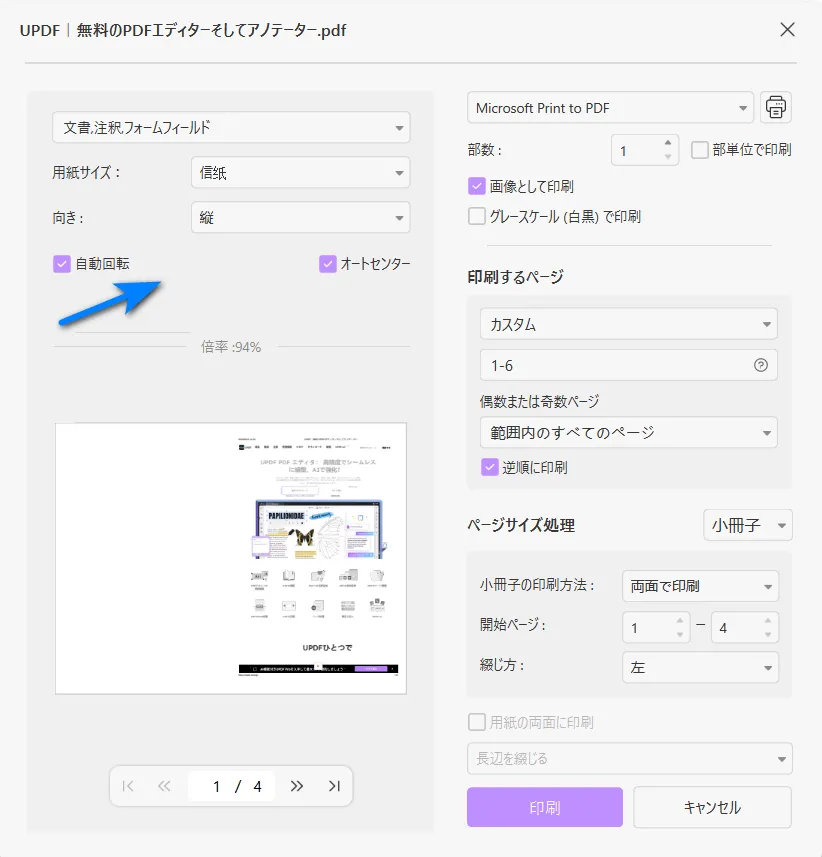Increase booklet start page value
The height and width of the screenshot is (857, 822).
(679, 620)
